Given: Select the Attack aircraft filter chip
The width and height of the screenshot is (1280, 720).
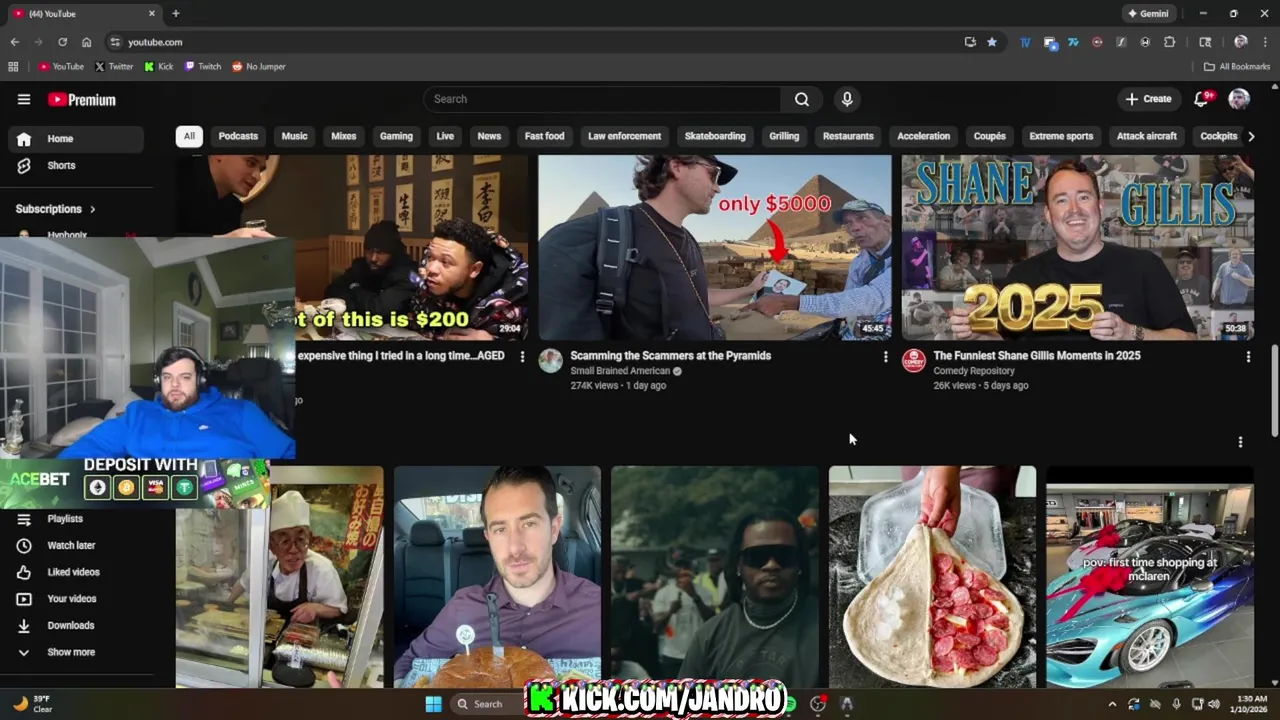Looking at the screenshot, I should [x=1147, y=136].
